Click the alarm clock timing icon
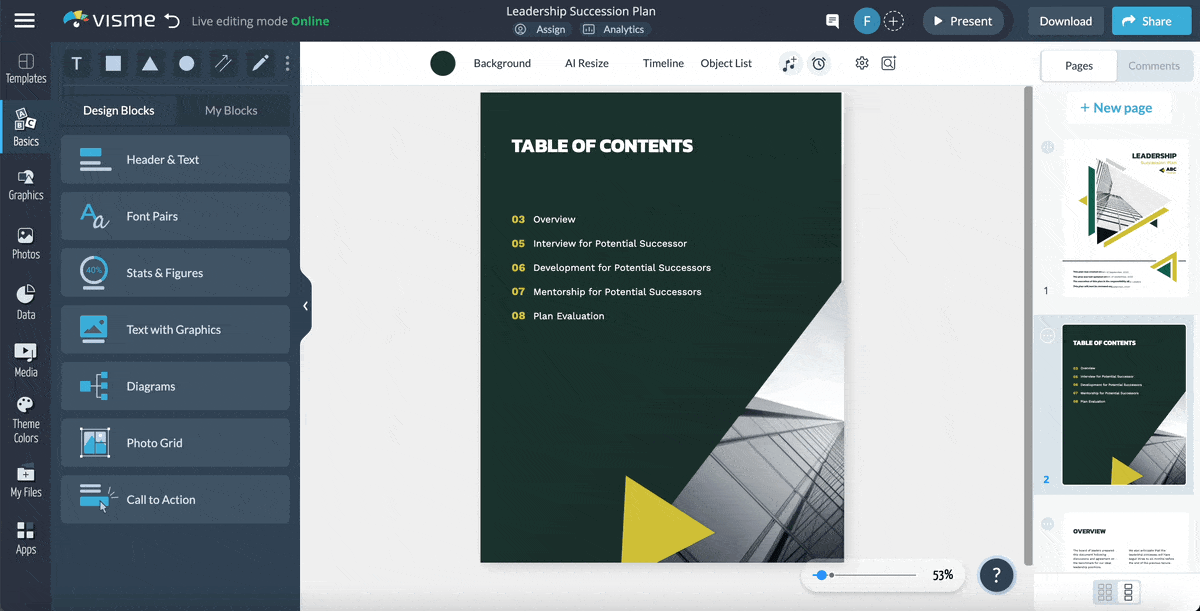The width and height of the screenshot is (1200, 611). [819, 64]
